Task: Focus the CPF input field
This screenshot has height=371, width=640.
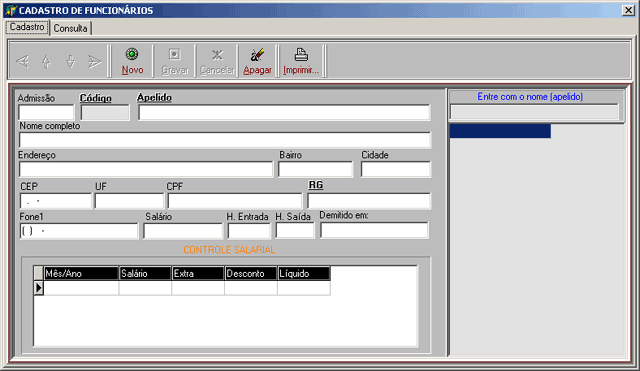Action: point(235,201)
